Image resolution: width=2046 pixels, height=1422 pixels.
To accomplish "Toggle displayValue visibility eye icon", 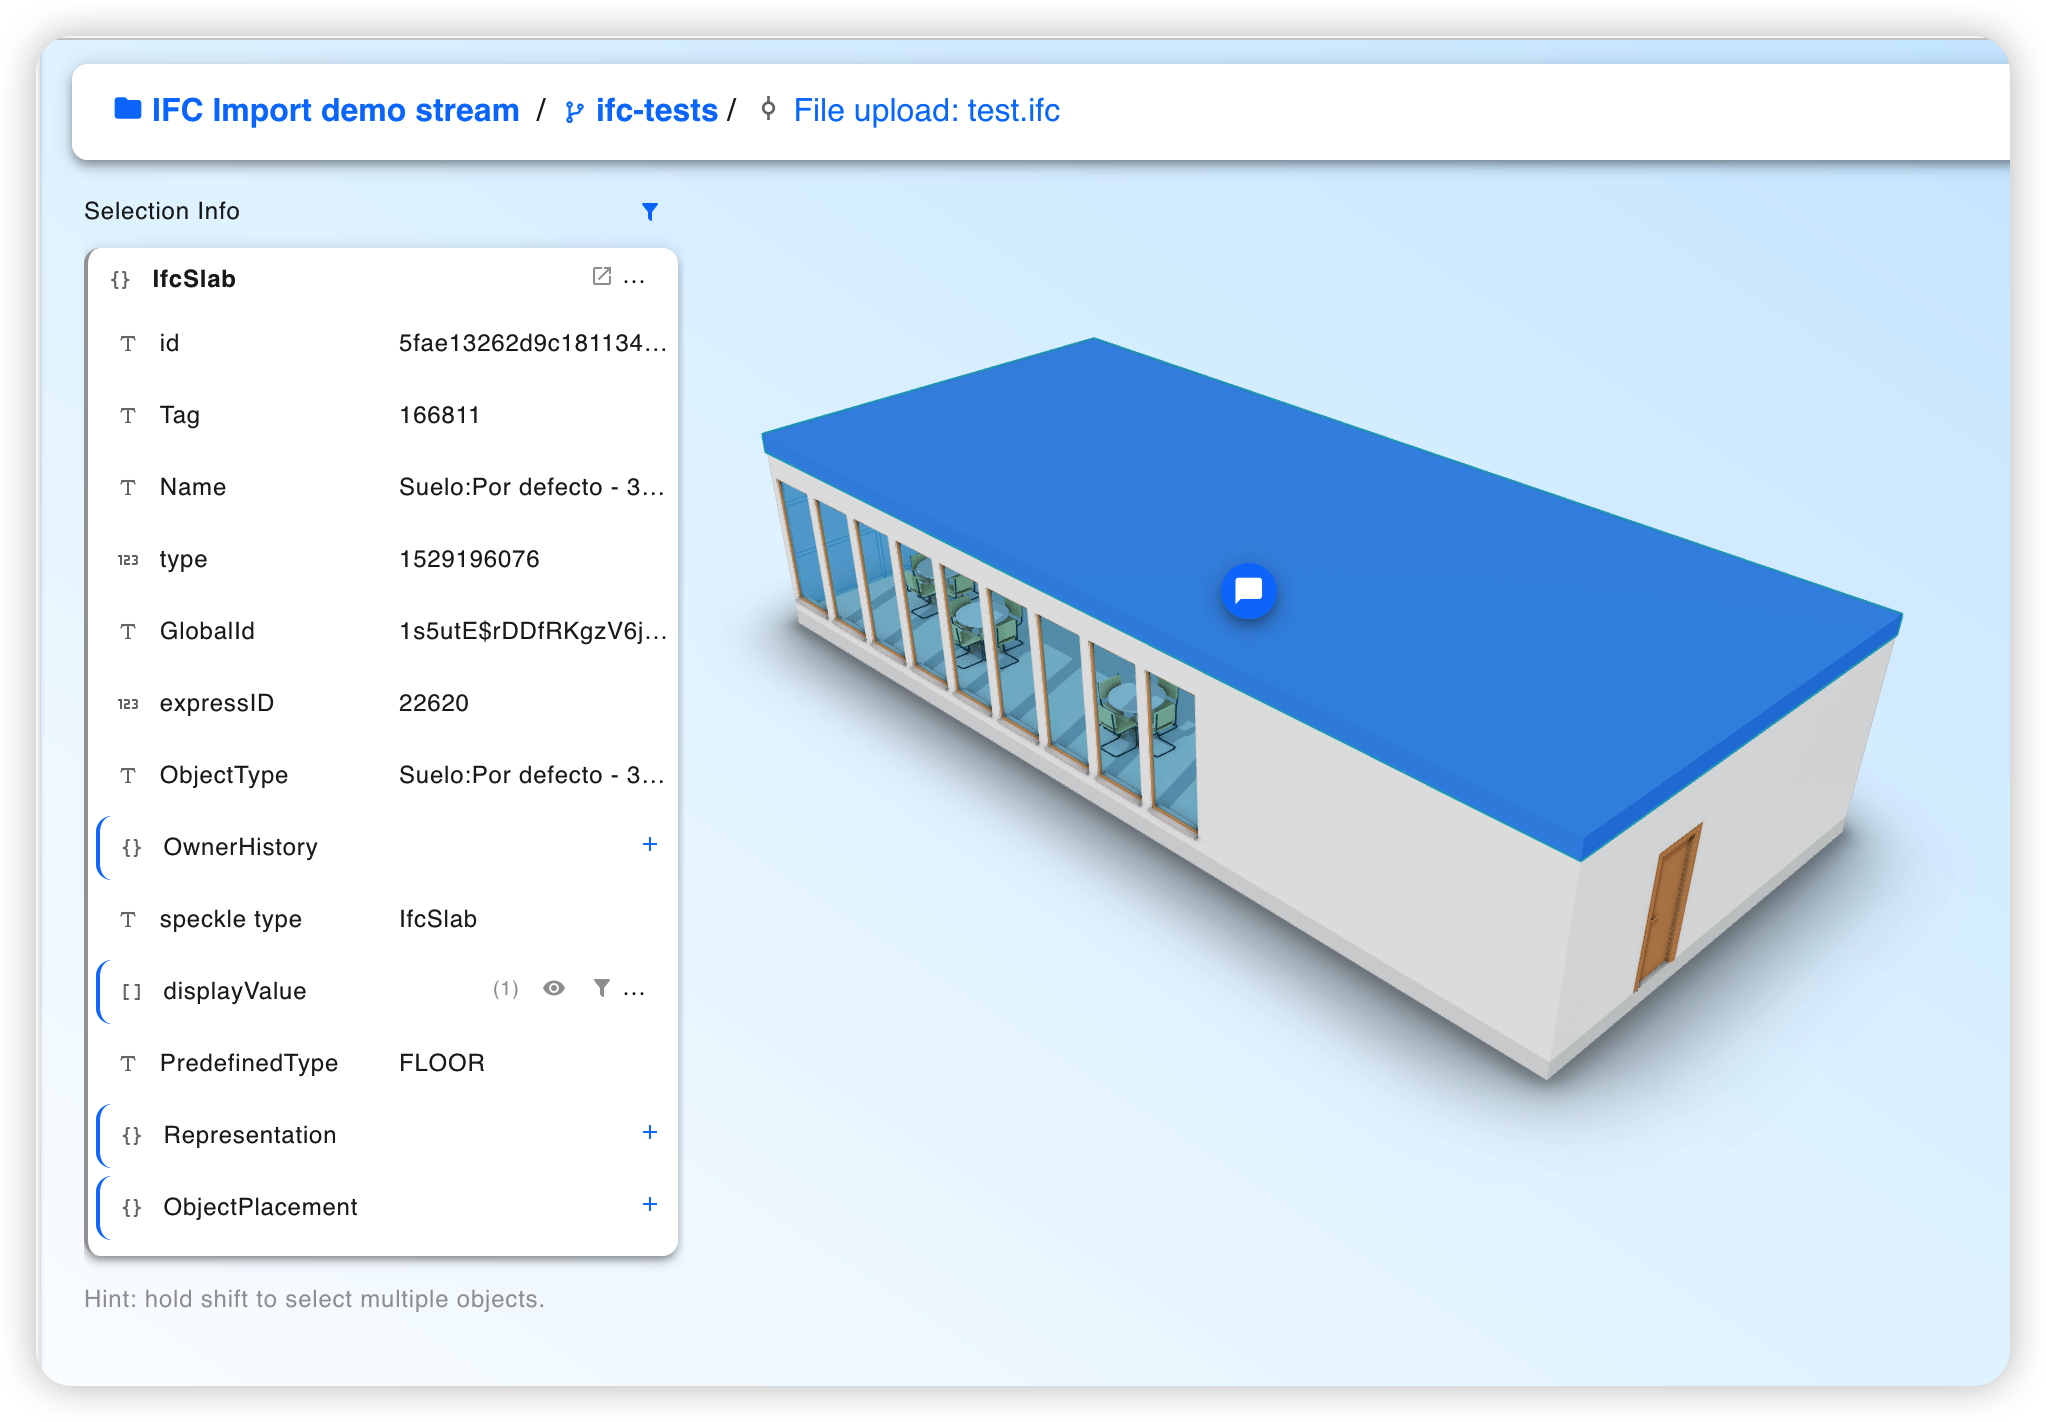I will pos(554,988).
